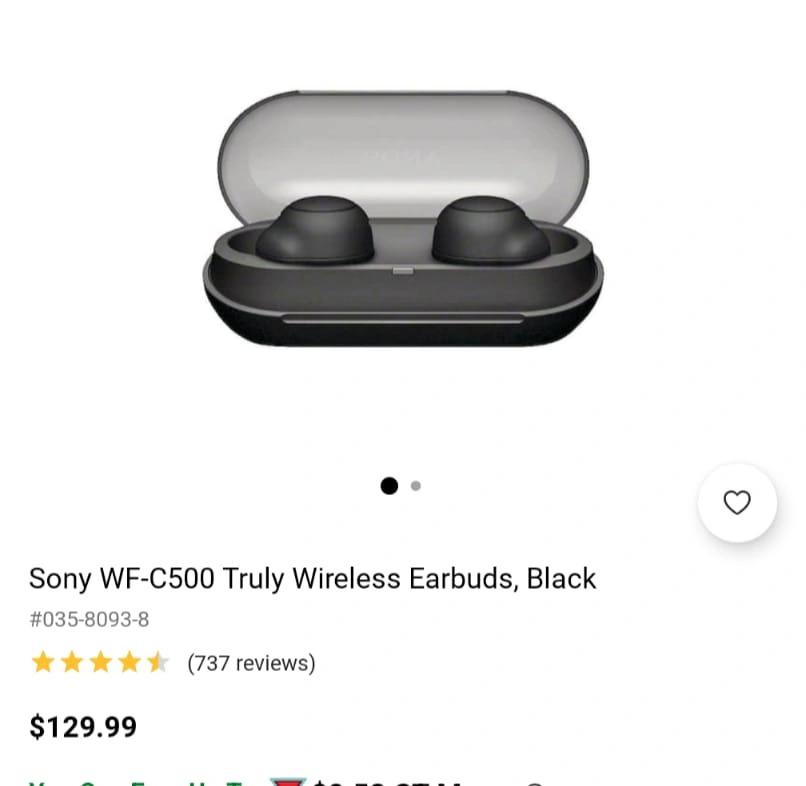Tap the first gold rating star
This screenshot has height=786, width=806.
click(x=43, y=662)
